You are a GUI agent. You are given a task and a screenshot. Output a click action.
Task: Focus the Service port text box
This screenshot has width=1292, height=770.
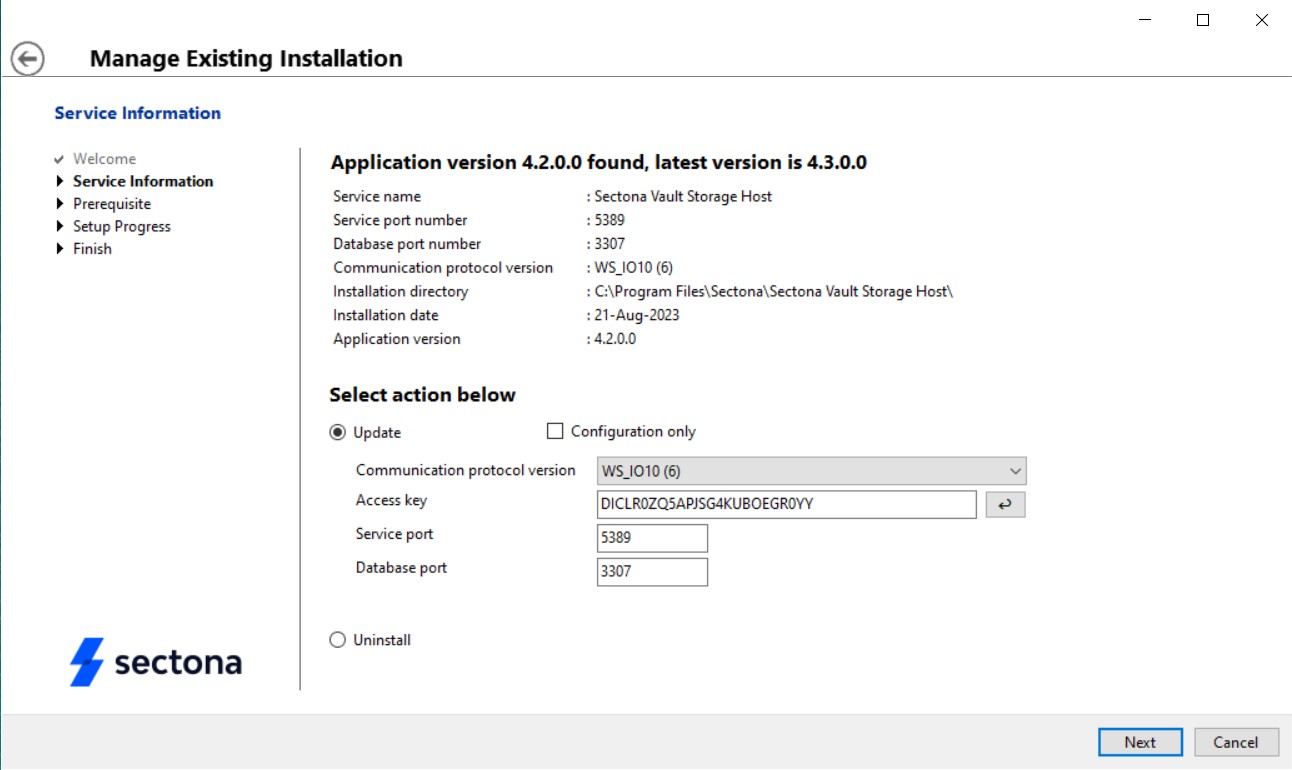coord(652,538)
